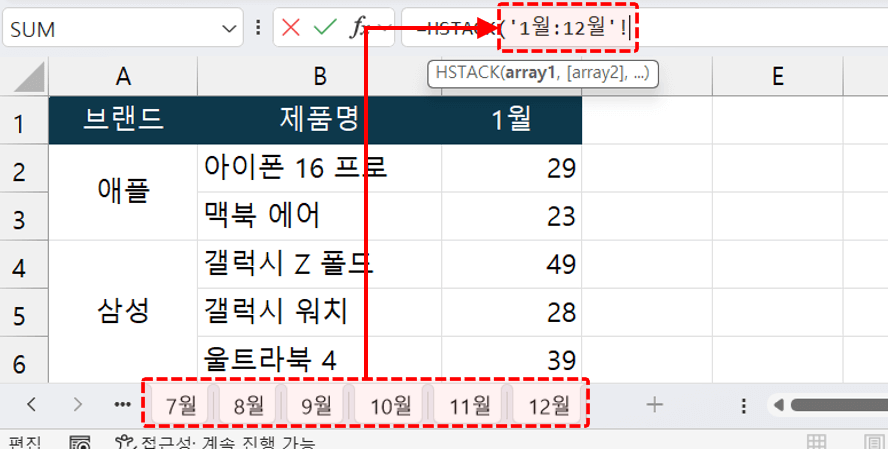Image resolution: width=888 pixels, height=452 pixels.
Task: Switch to Normal view icon in status bar
Action: click(x=816, y=443)
